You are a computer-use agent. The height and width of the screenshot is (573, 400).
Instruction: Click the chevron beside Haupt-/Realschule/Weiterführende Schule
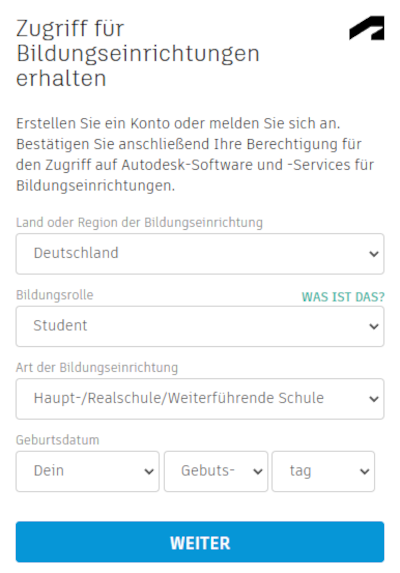[x=374, y=399]
